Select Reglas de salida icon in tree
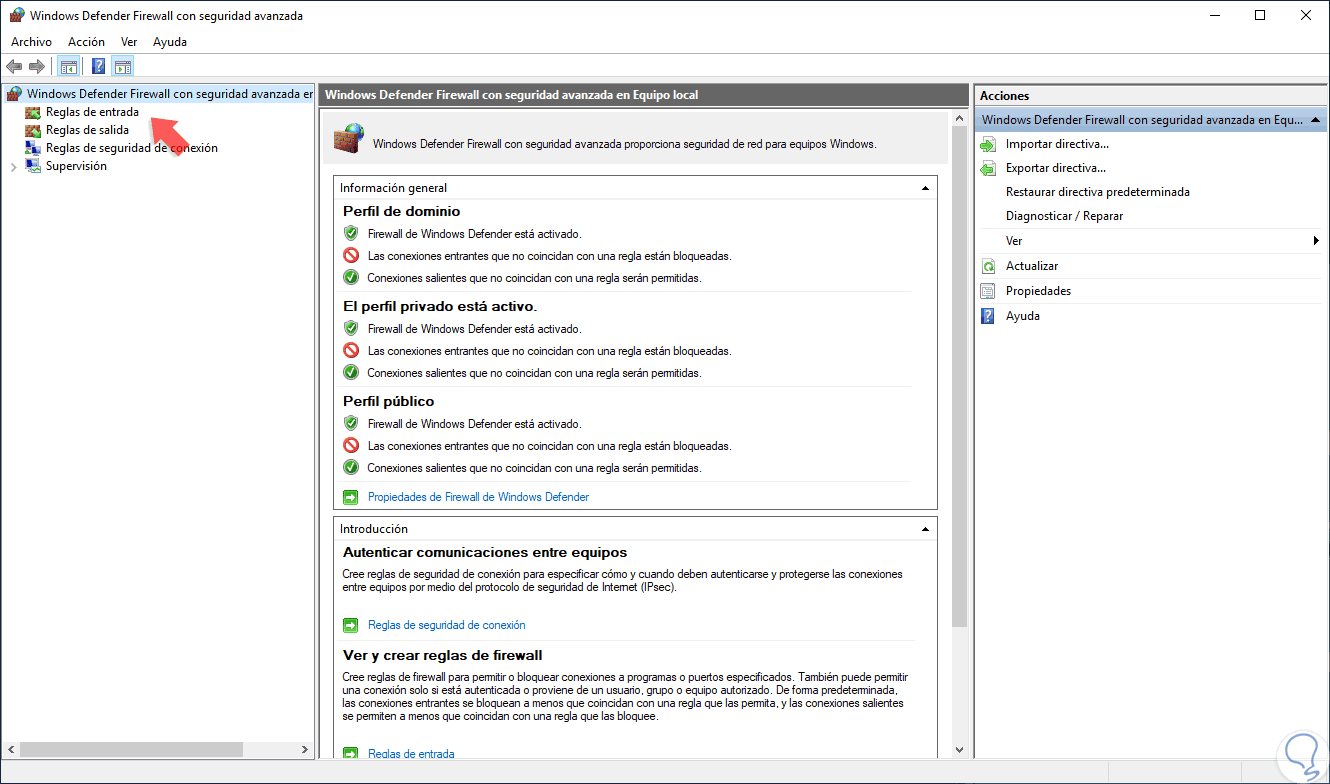The image size is (1330, 784). [x=33, y=130]
